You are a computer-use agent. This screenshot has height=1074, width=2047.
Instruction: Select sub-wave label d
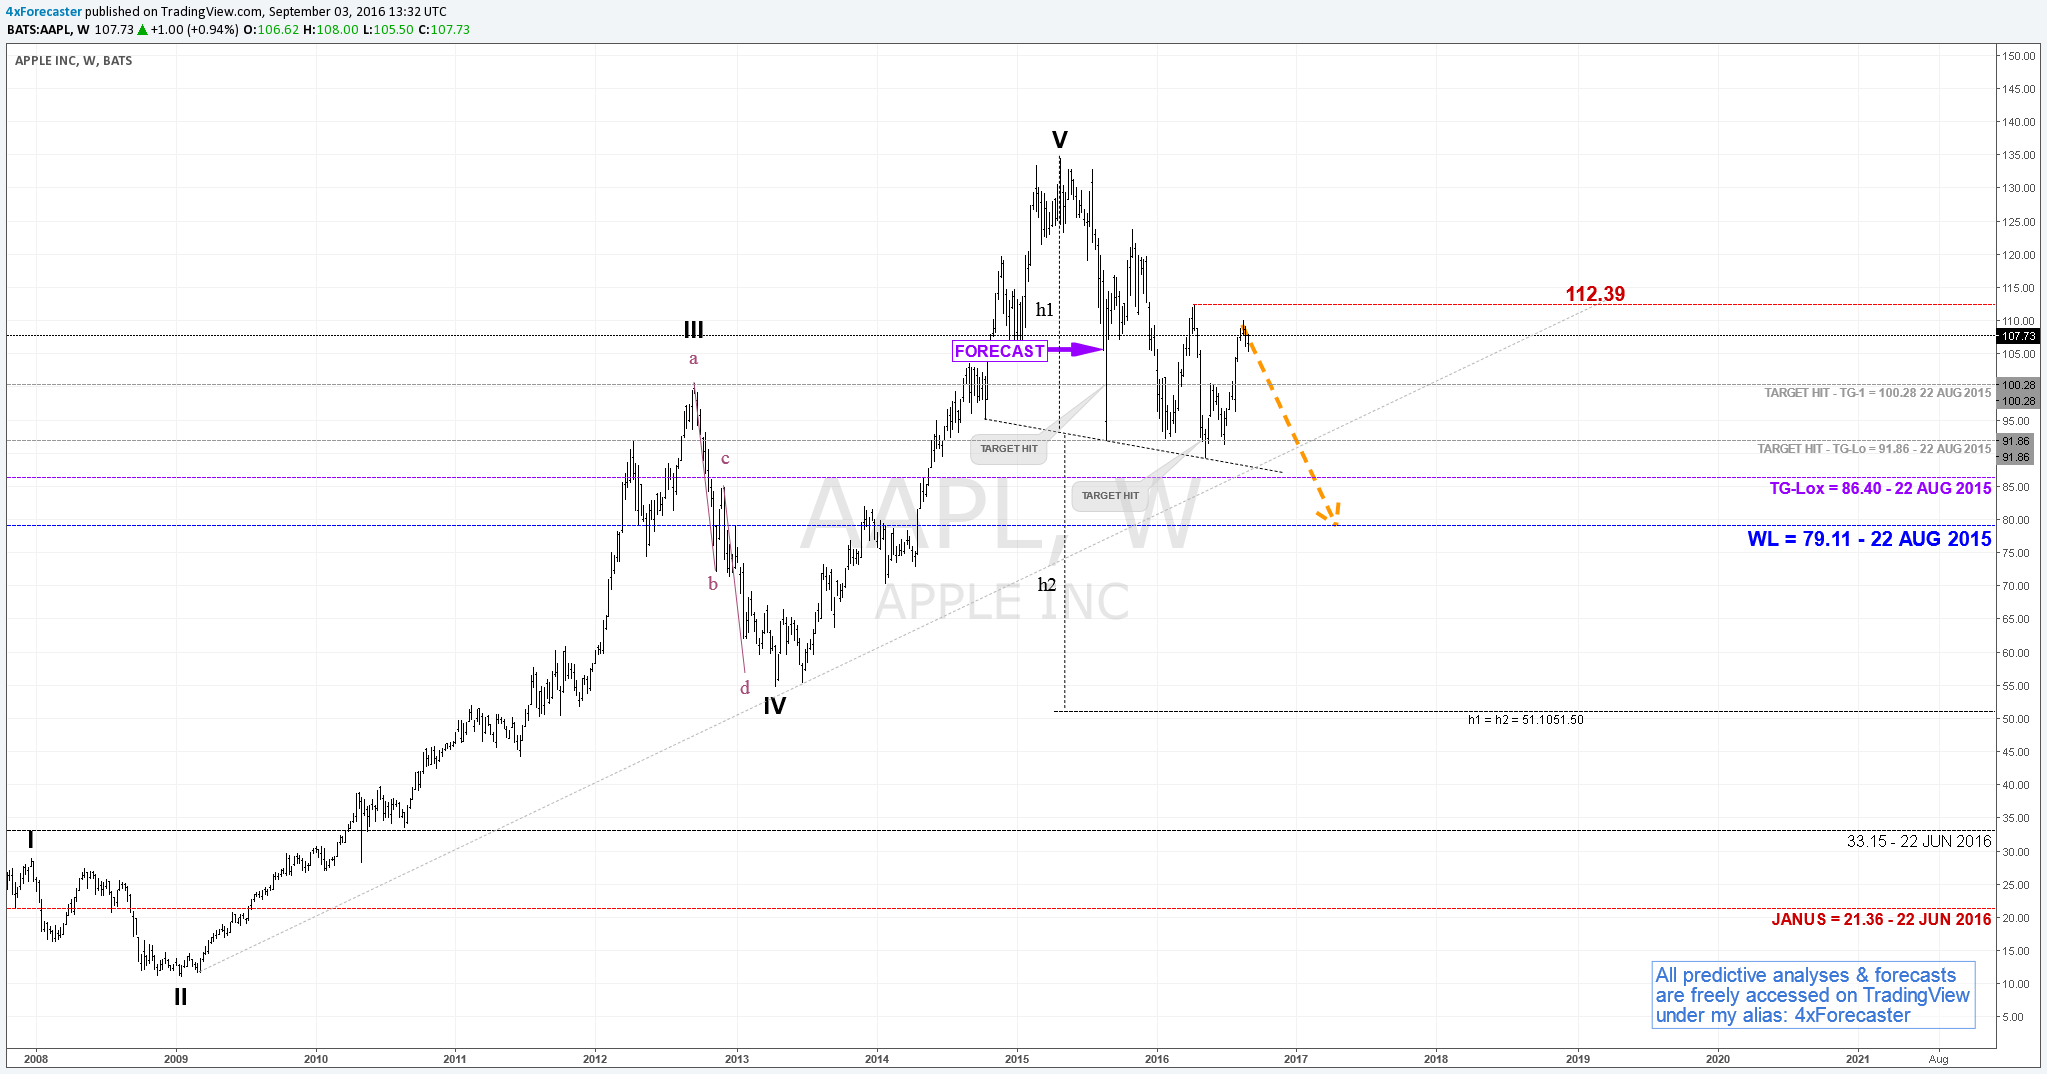coord(745,688)
